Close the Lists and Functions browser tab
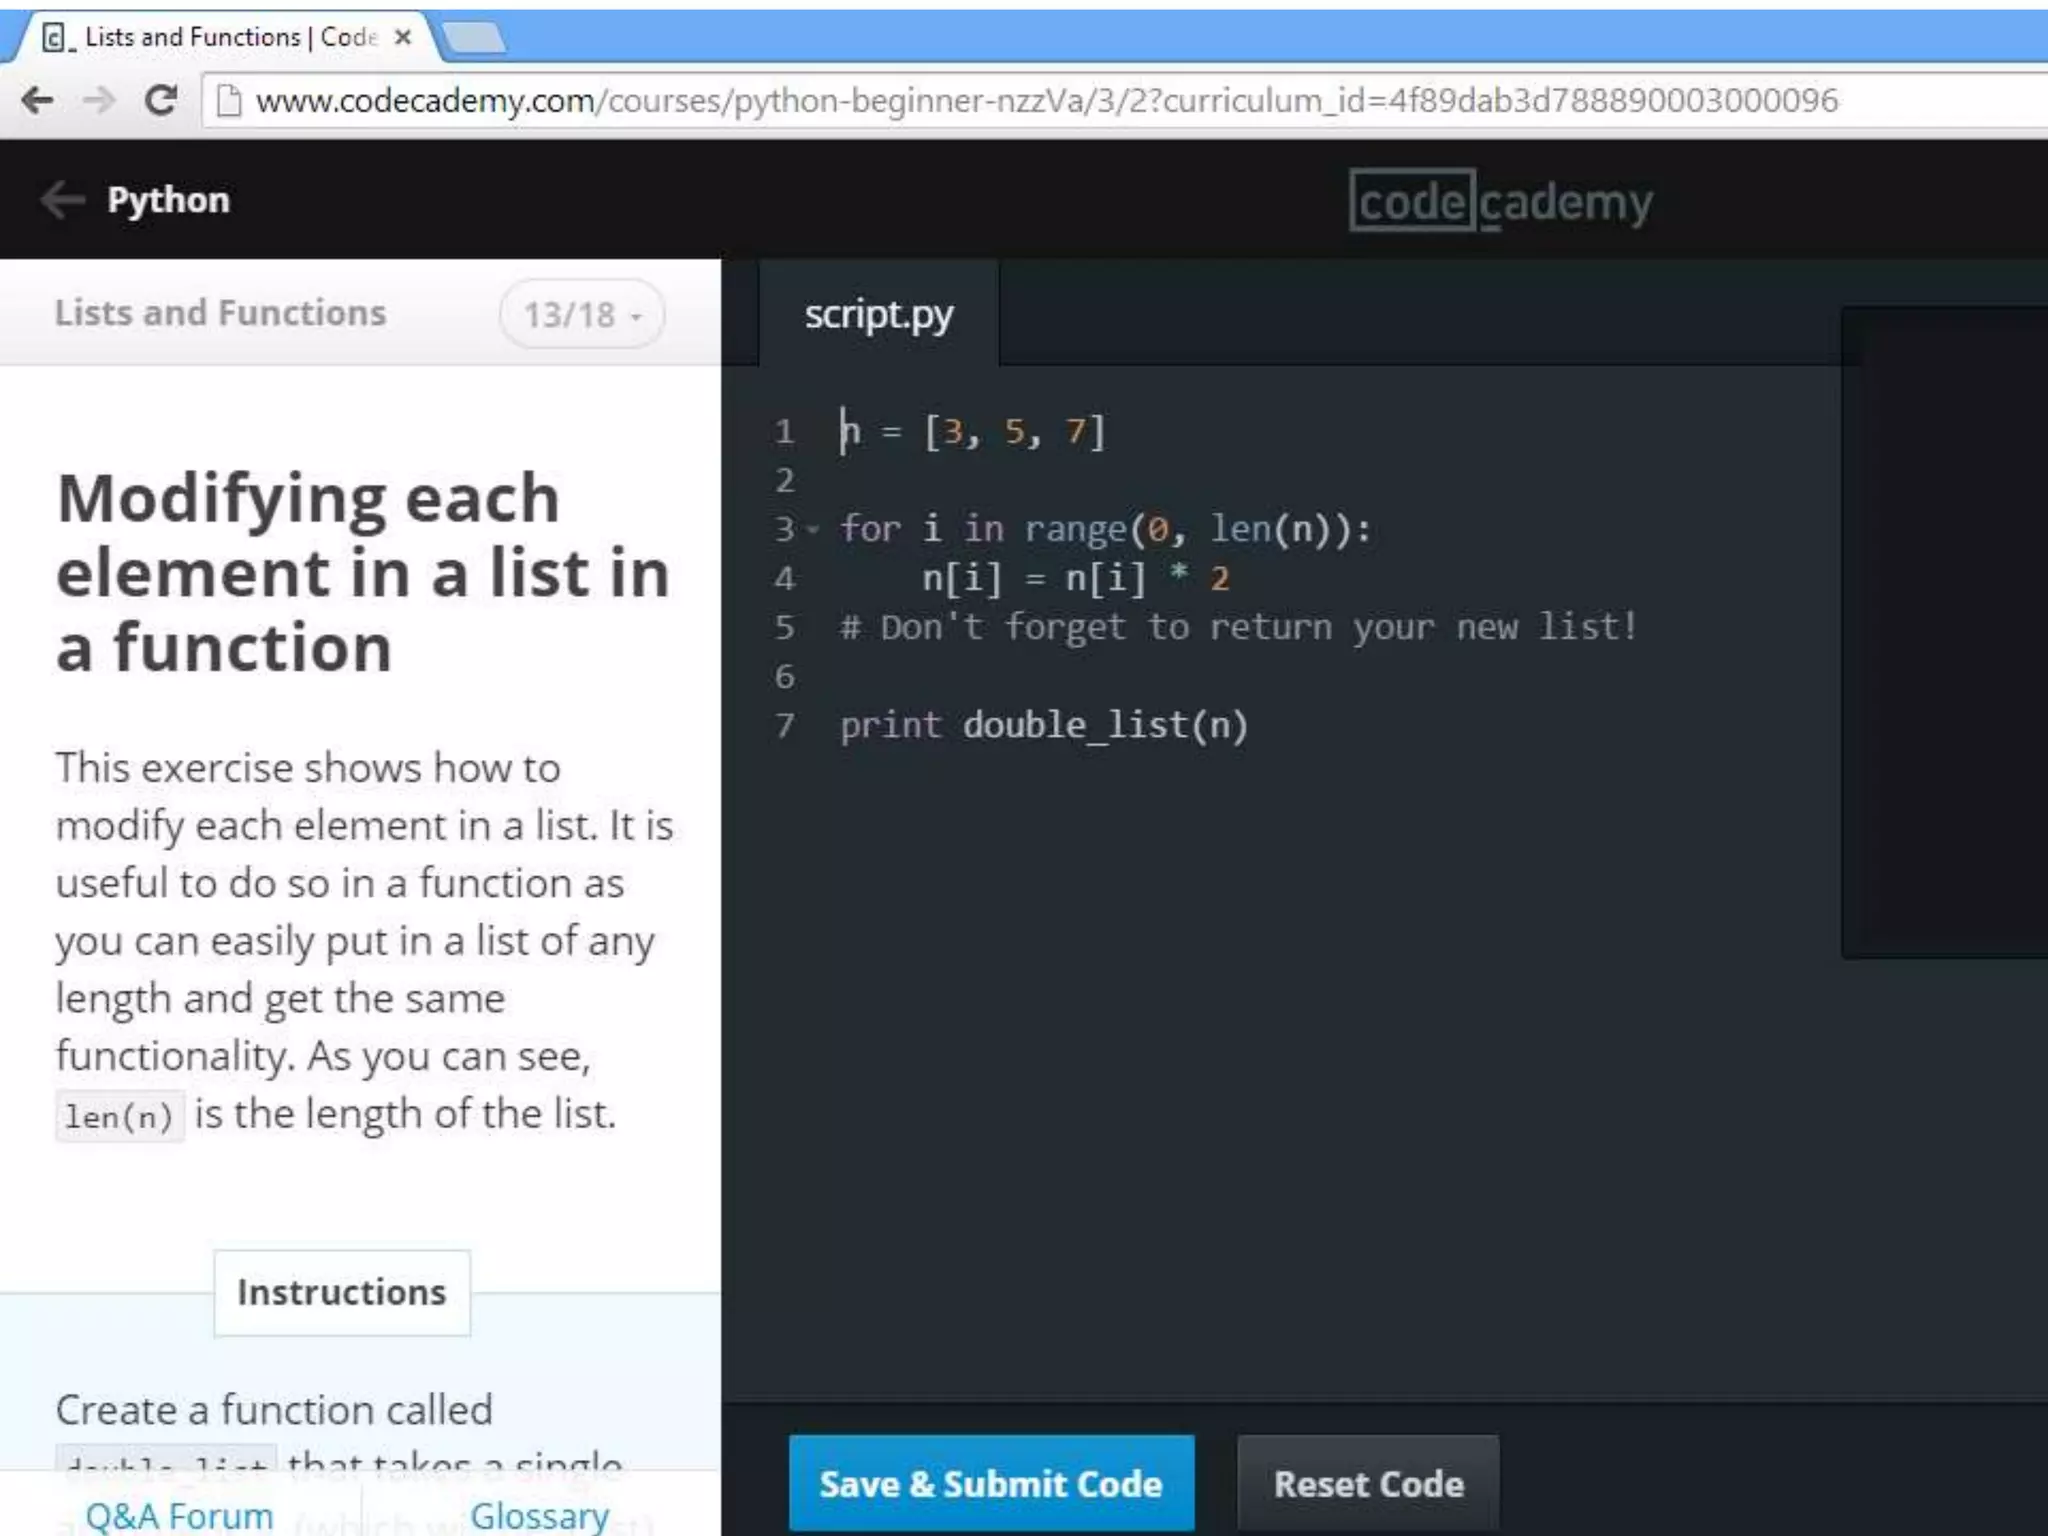 pos(403,37)
